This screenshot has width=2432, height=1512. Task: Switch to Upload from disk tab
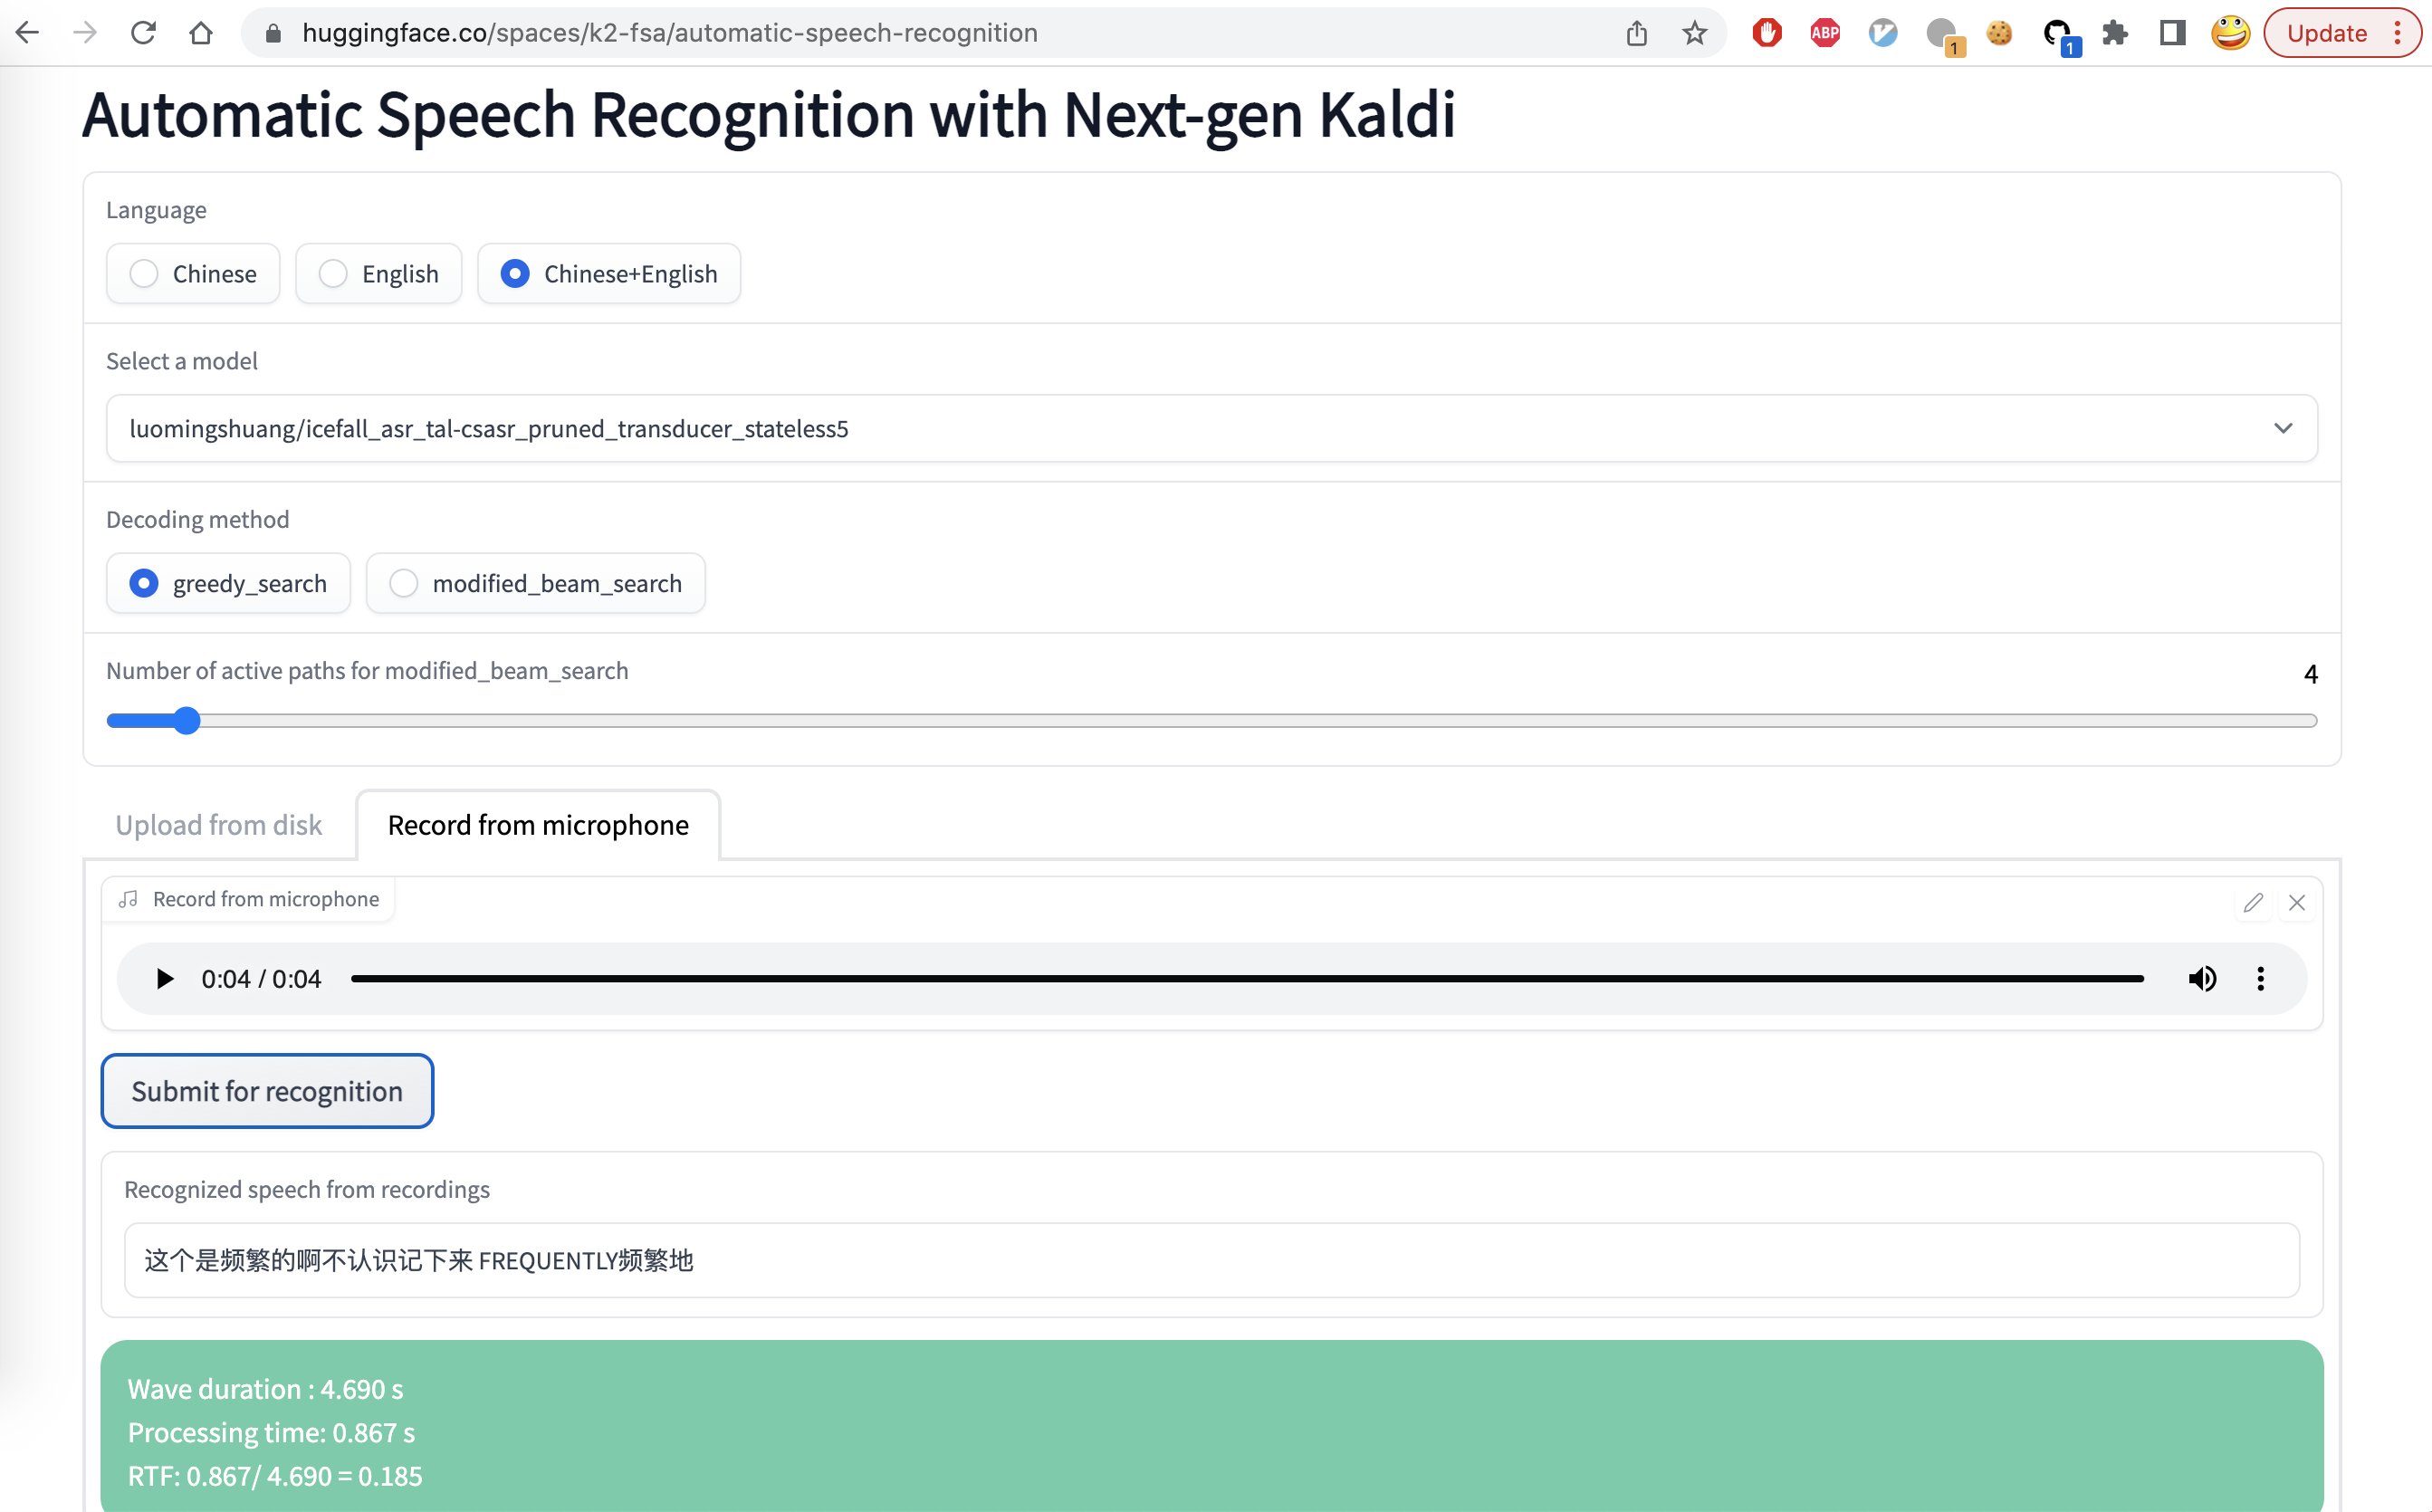216,824
